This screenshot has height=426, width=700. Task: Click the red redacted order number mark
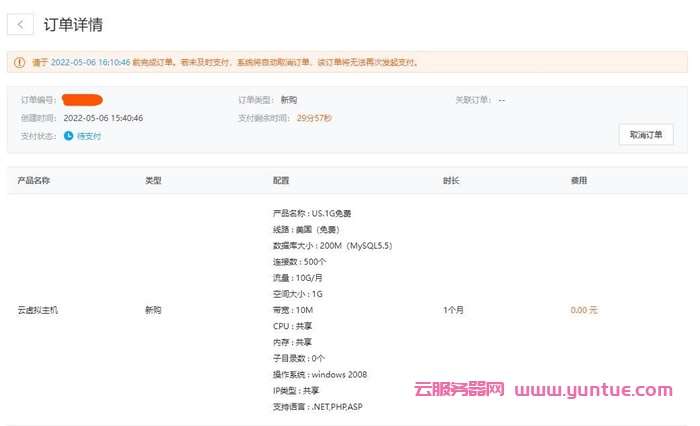click(x=82, y=100)
